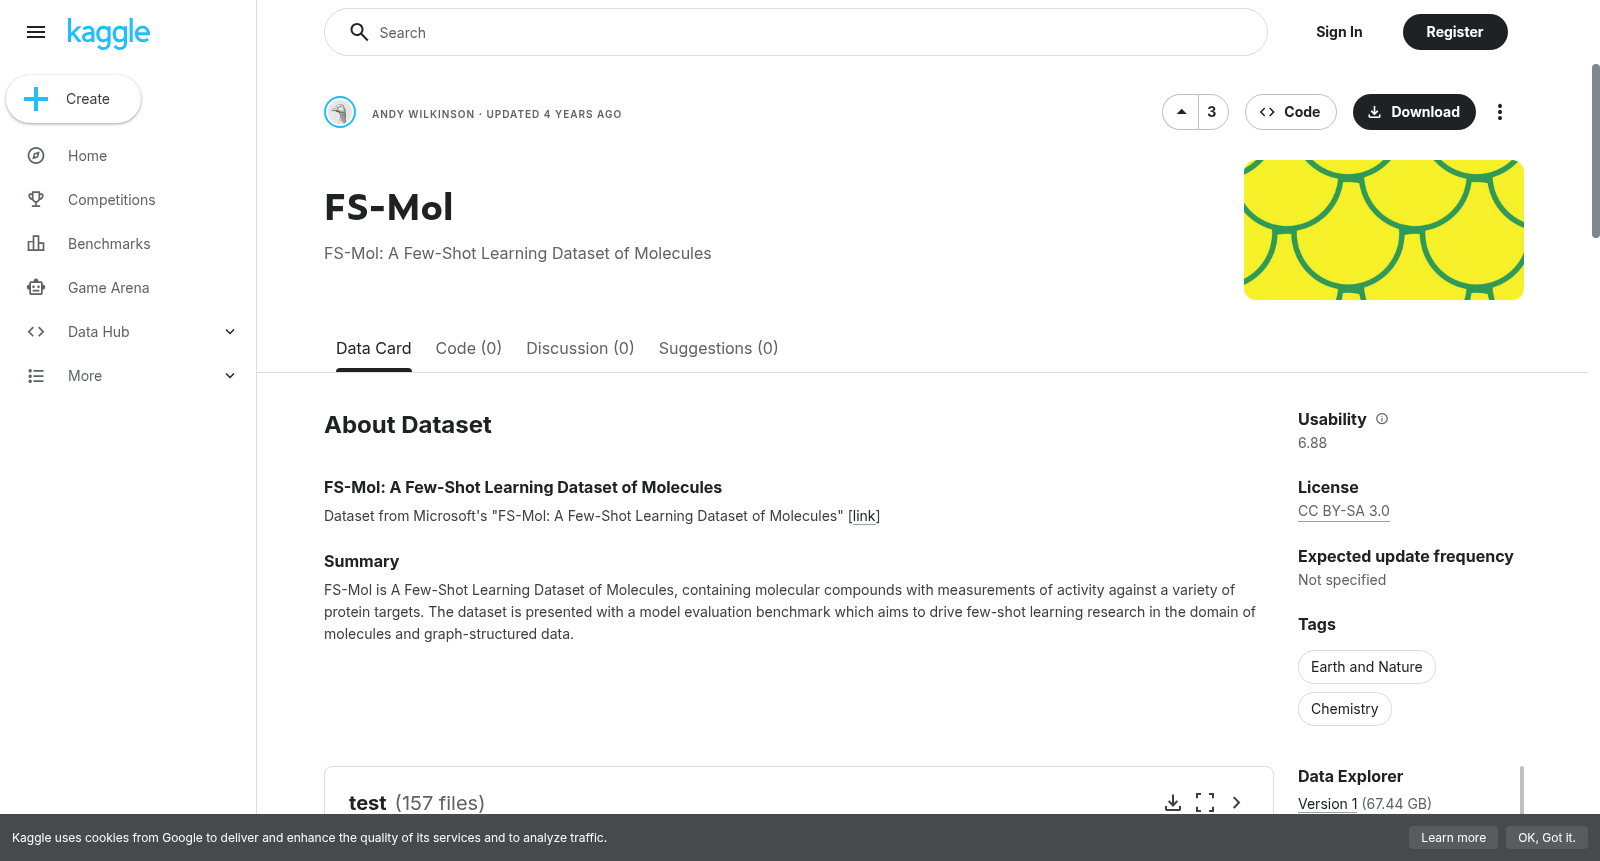This screenshot has width=1600, height=861.
Task: Click the Download button
Action: (x=1414, y=112)
